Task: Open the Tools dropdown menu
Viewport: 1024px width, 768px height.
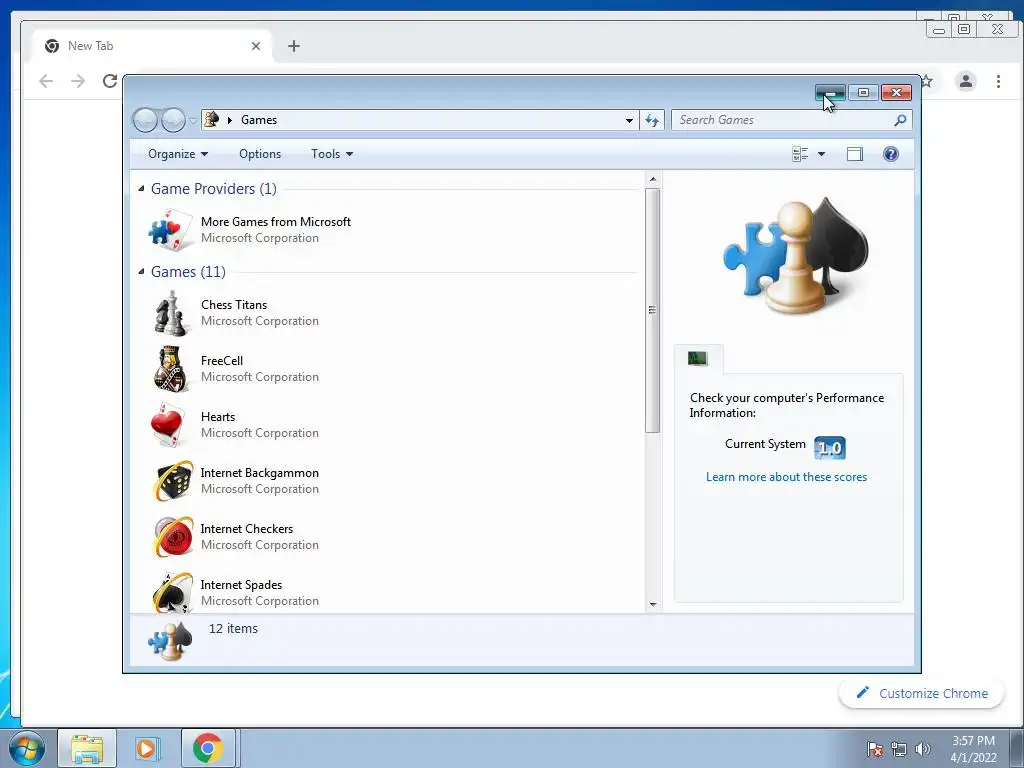Action: click(x=332, y=154)
